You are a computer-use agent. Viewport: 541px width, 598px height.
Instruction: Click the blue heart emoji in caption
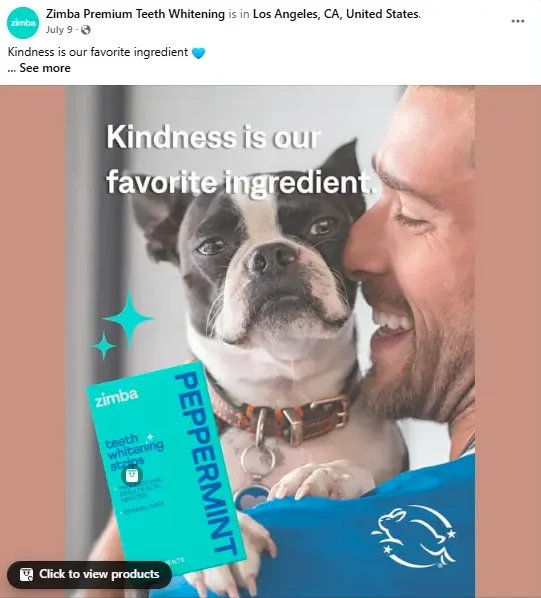click(x=198, y=53)
